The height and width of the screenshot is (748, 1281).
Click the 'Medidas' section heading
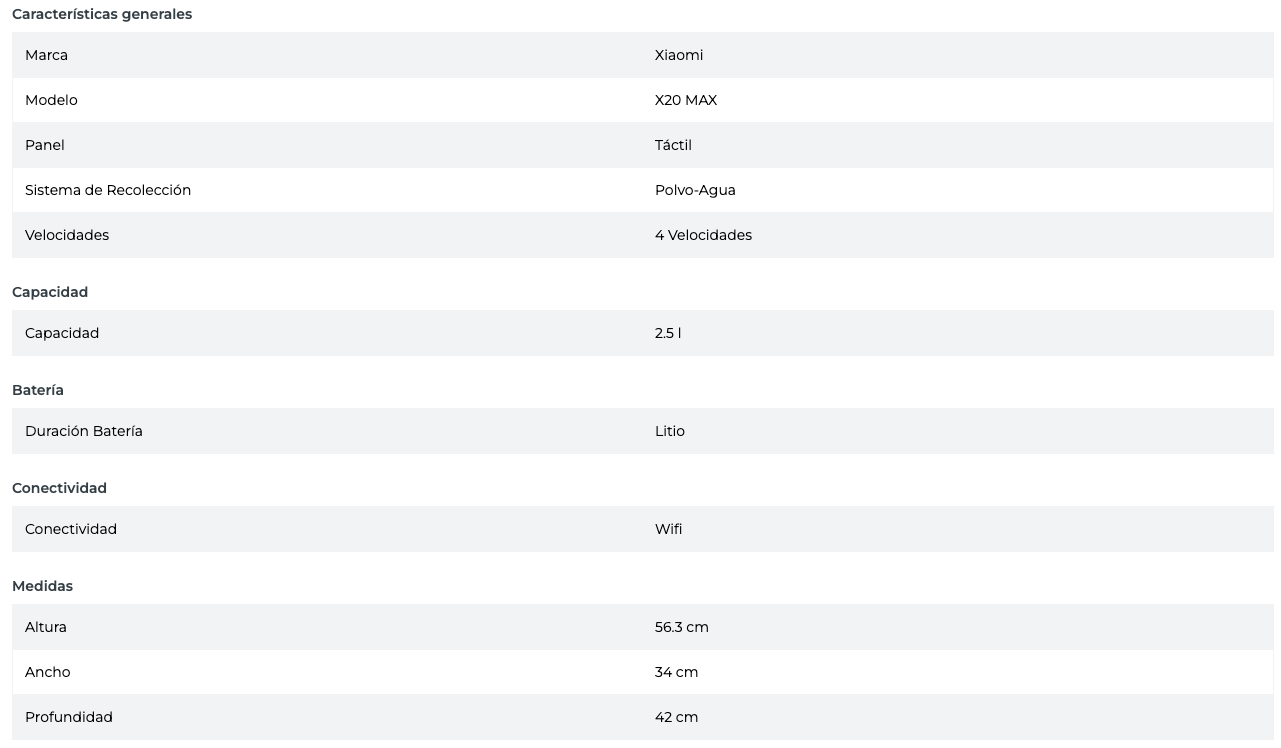pos(42,586)
